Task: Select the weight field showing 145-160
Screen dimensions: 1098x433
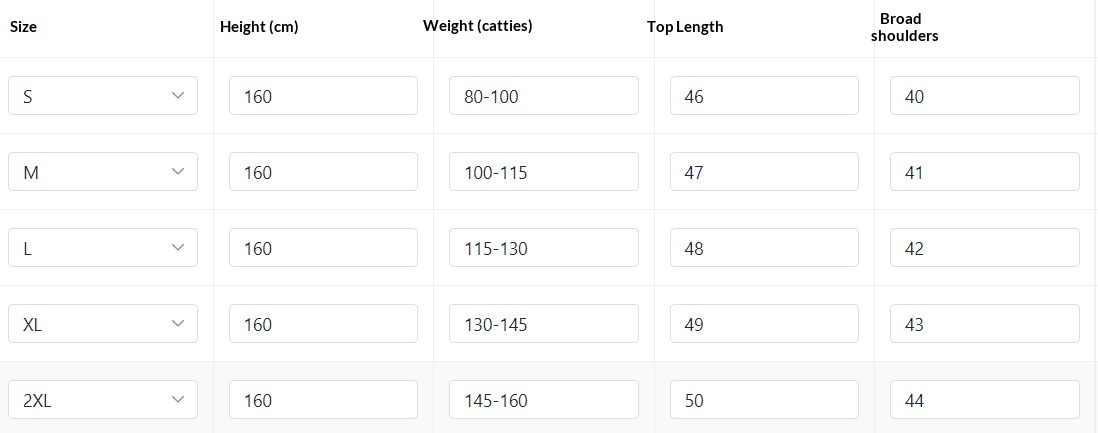Action: pos(543,400)
